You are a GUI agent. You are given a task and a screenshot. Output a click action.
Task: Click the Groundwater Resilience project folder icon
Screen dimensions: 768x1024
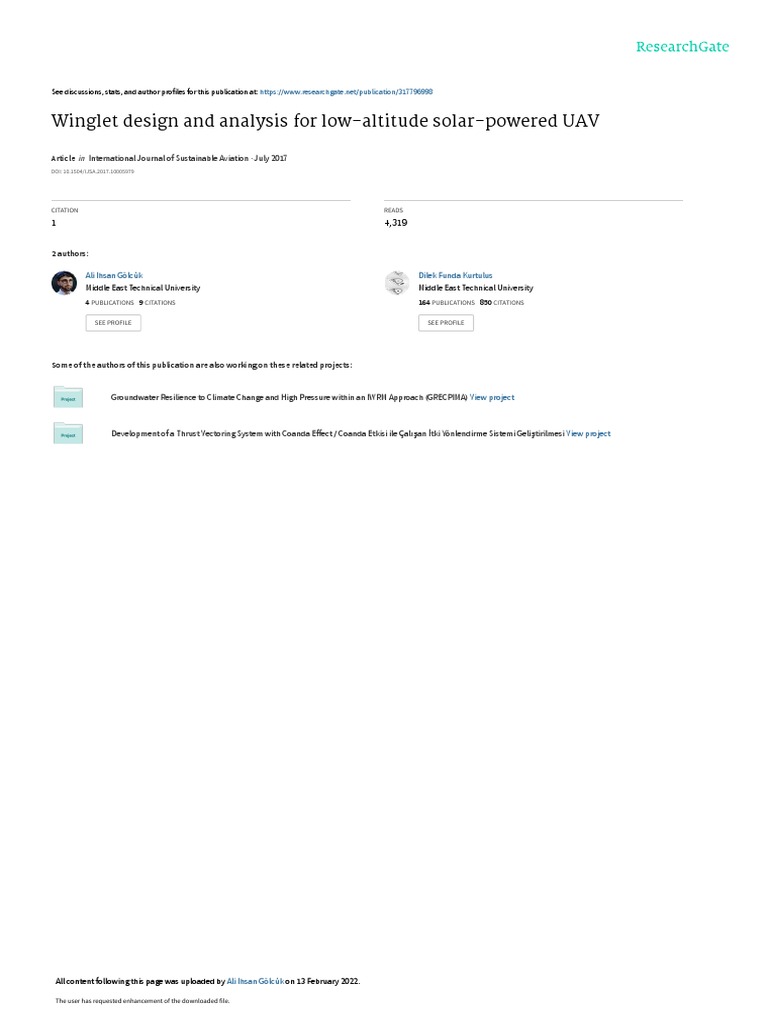coord(68,397)
